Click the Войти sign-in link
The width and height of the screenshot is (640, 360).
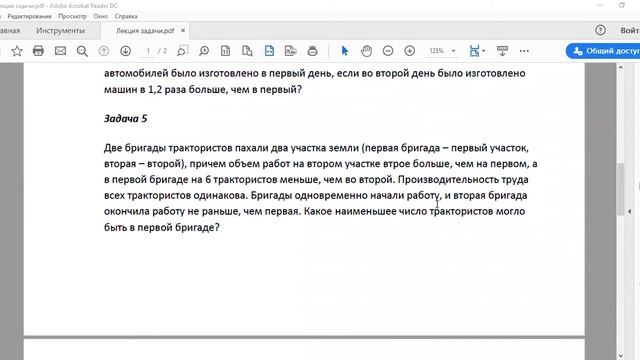click(630, 30)
